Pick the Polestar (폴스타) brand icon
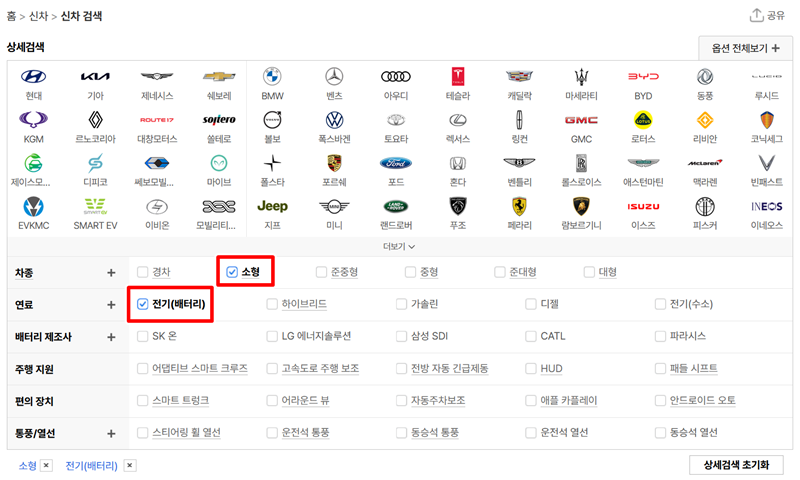This screenshot has height=480, width=800. [x=272, y=163]
